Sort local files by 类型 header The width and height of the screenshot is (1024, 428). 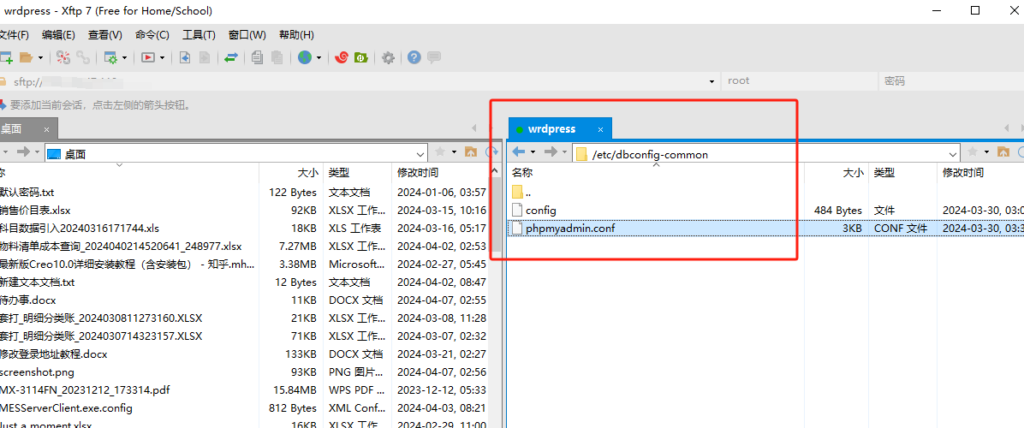(x=339, y=173)
